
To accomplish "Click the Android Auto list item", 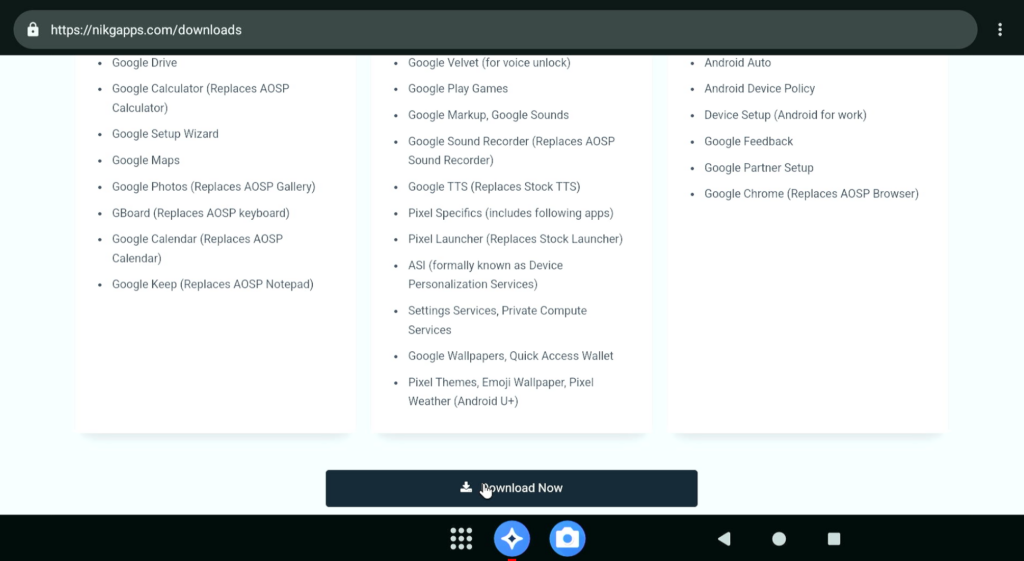I will tap(737, 63).
